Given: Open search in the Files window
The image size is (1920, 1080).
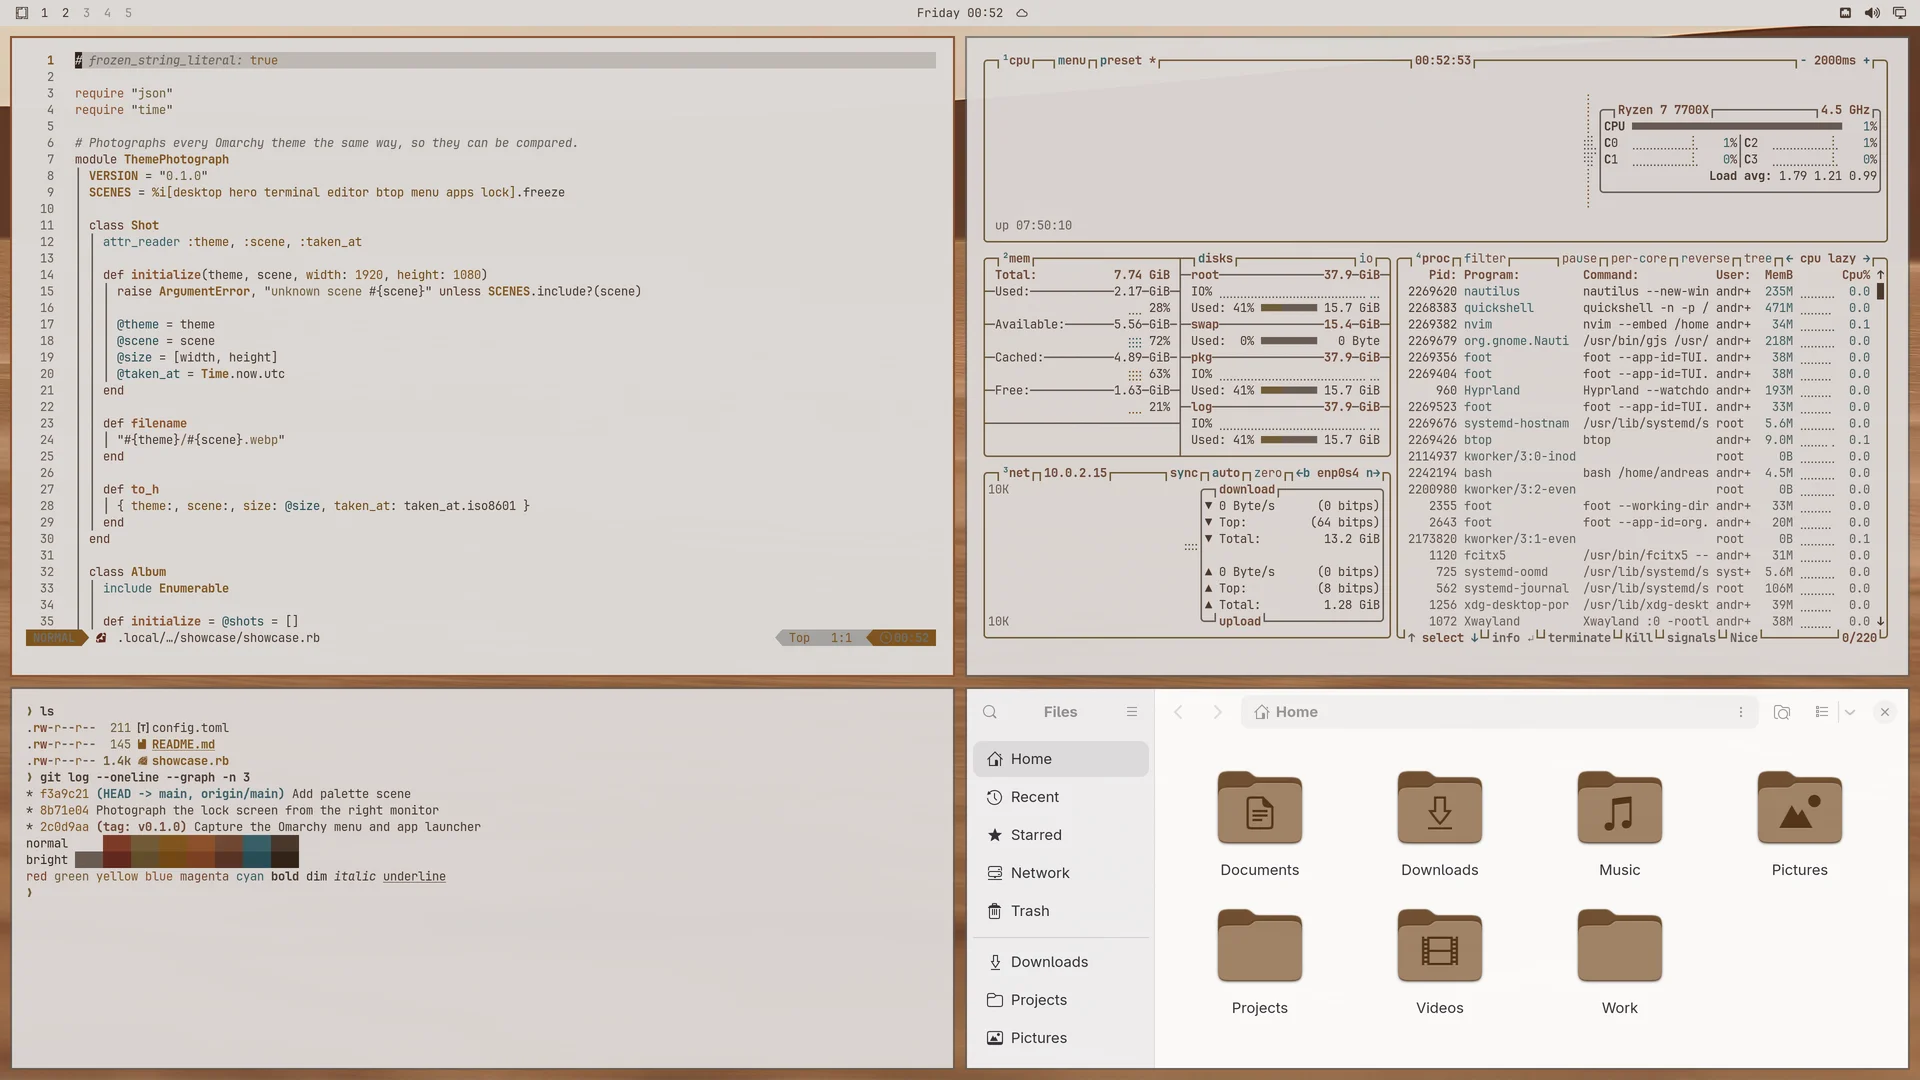Looking at the screenshot, I should coord(990,712).
